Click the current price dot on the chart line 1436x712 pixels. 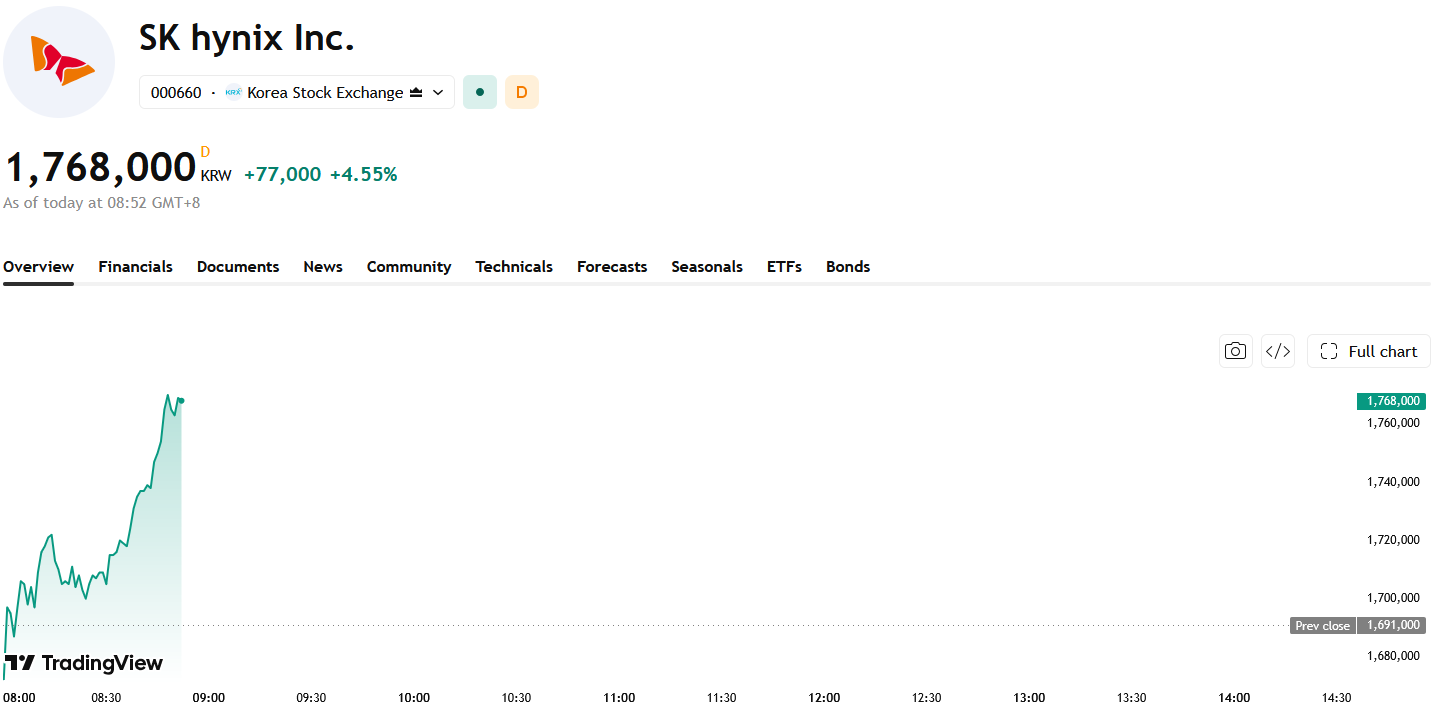pos(181,401)
